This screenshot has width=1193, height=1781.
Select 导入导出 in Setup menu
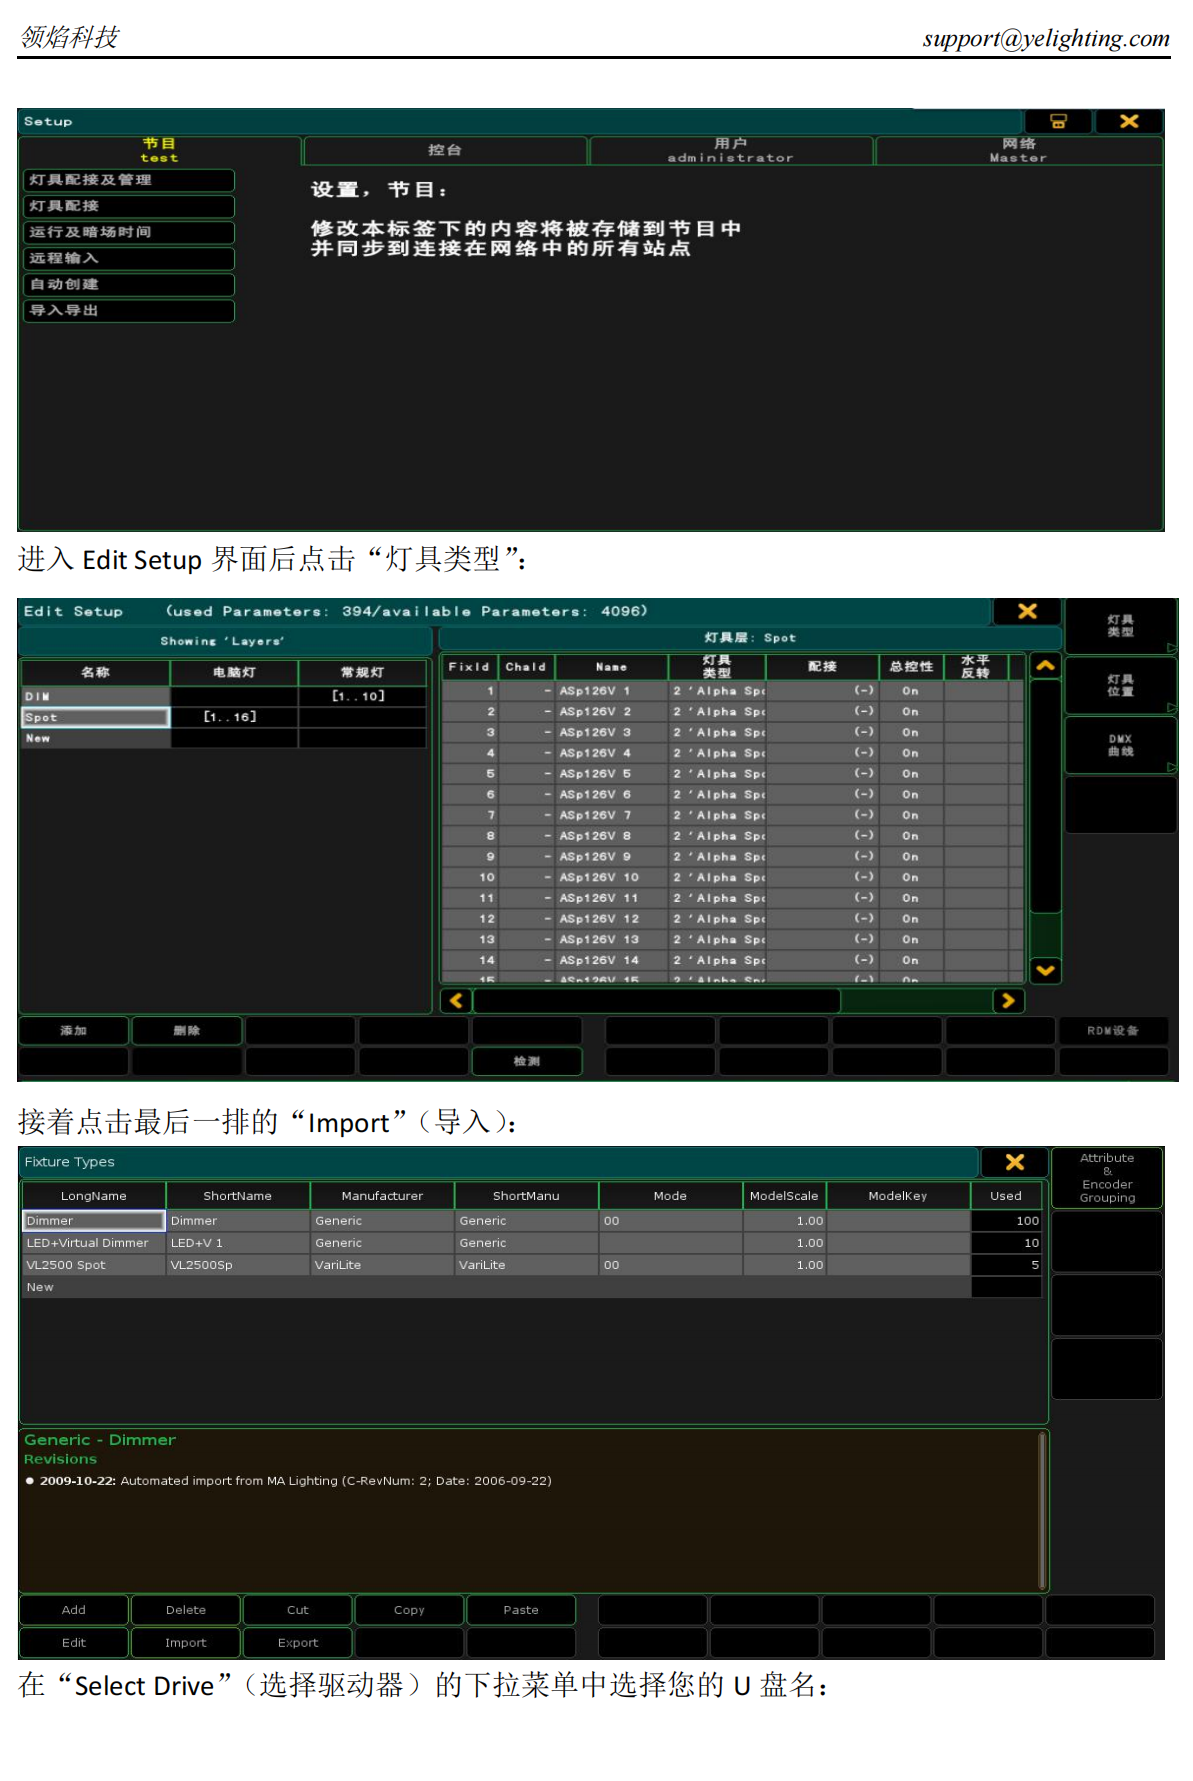pos(129,311)
